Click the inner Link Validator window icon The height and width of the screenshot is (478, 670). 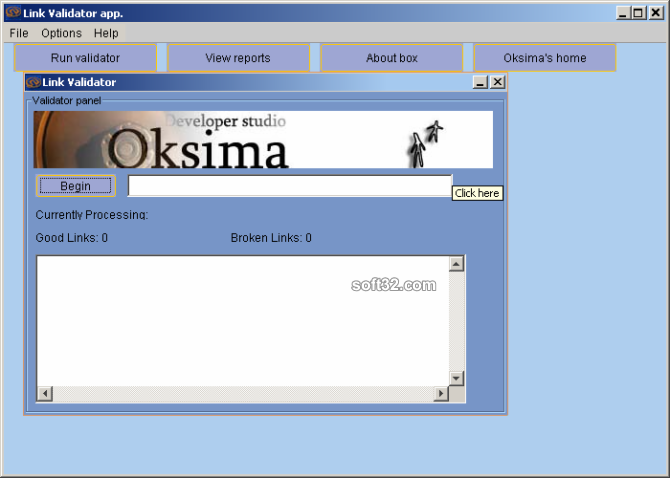(33, 82)
